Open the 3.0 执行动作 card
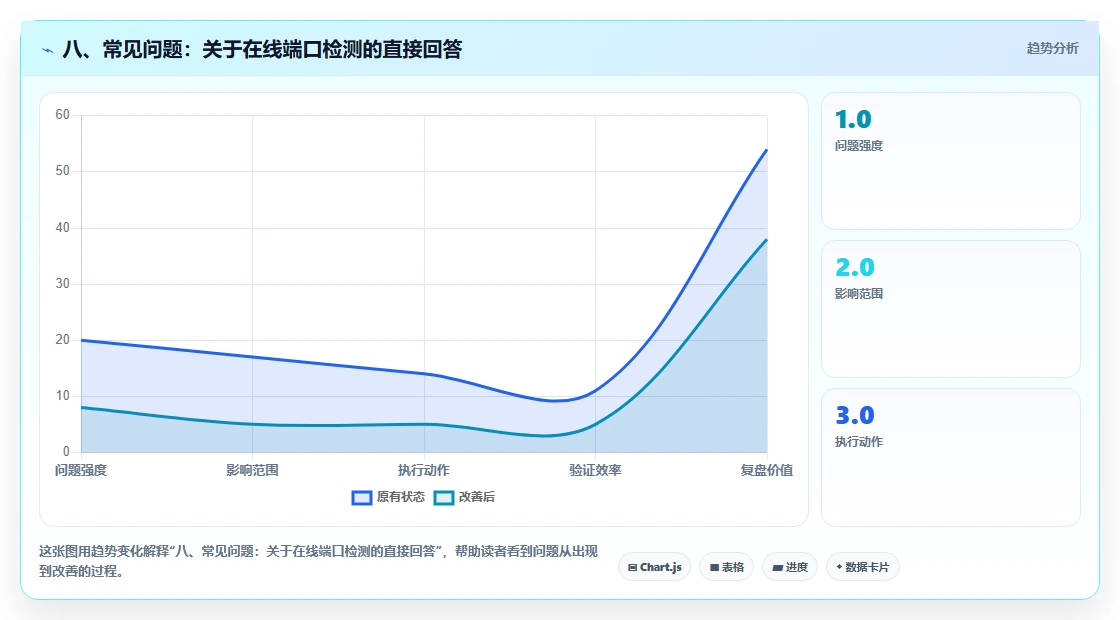This screenshot has height=620, width=1120. [951, 457]
